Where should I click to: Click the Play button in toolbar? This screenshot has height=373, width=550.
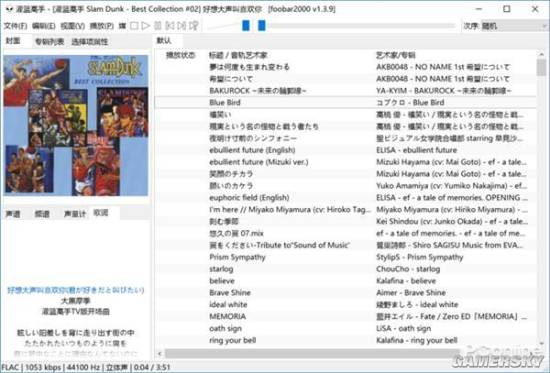coord(146,26)
